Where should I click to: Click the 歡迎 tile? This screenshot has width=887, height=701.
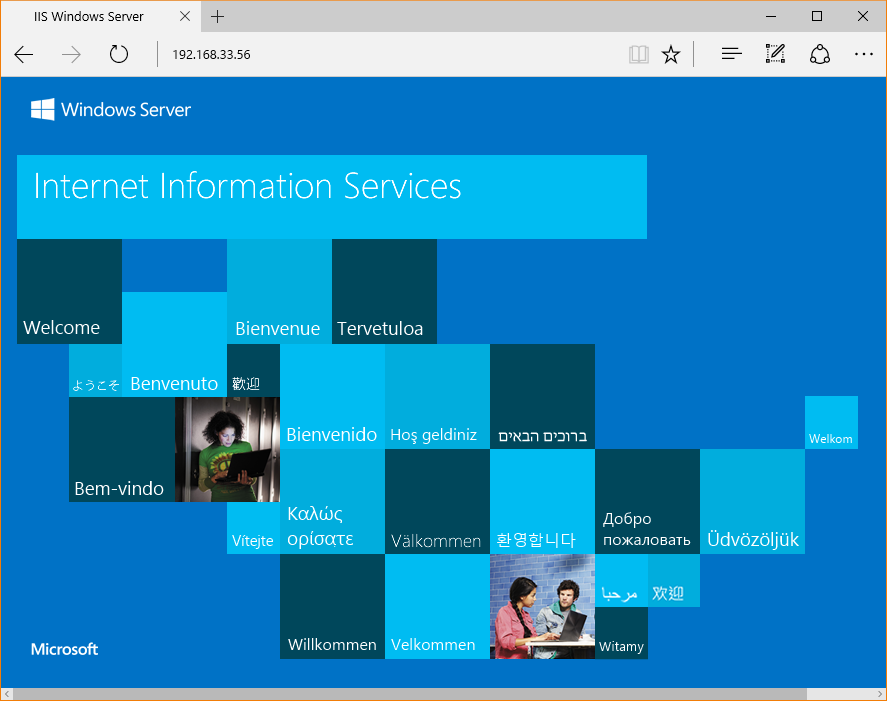click(253, 371)
